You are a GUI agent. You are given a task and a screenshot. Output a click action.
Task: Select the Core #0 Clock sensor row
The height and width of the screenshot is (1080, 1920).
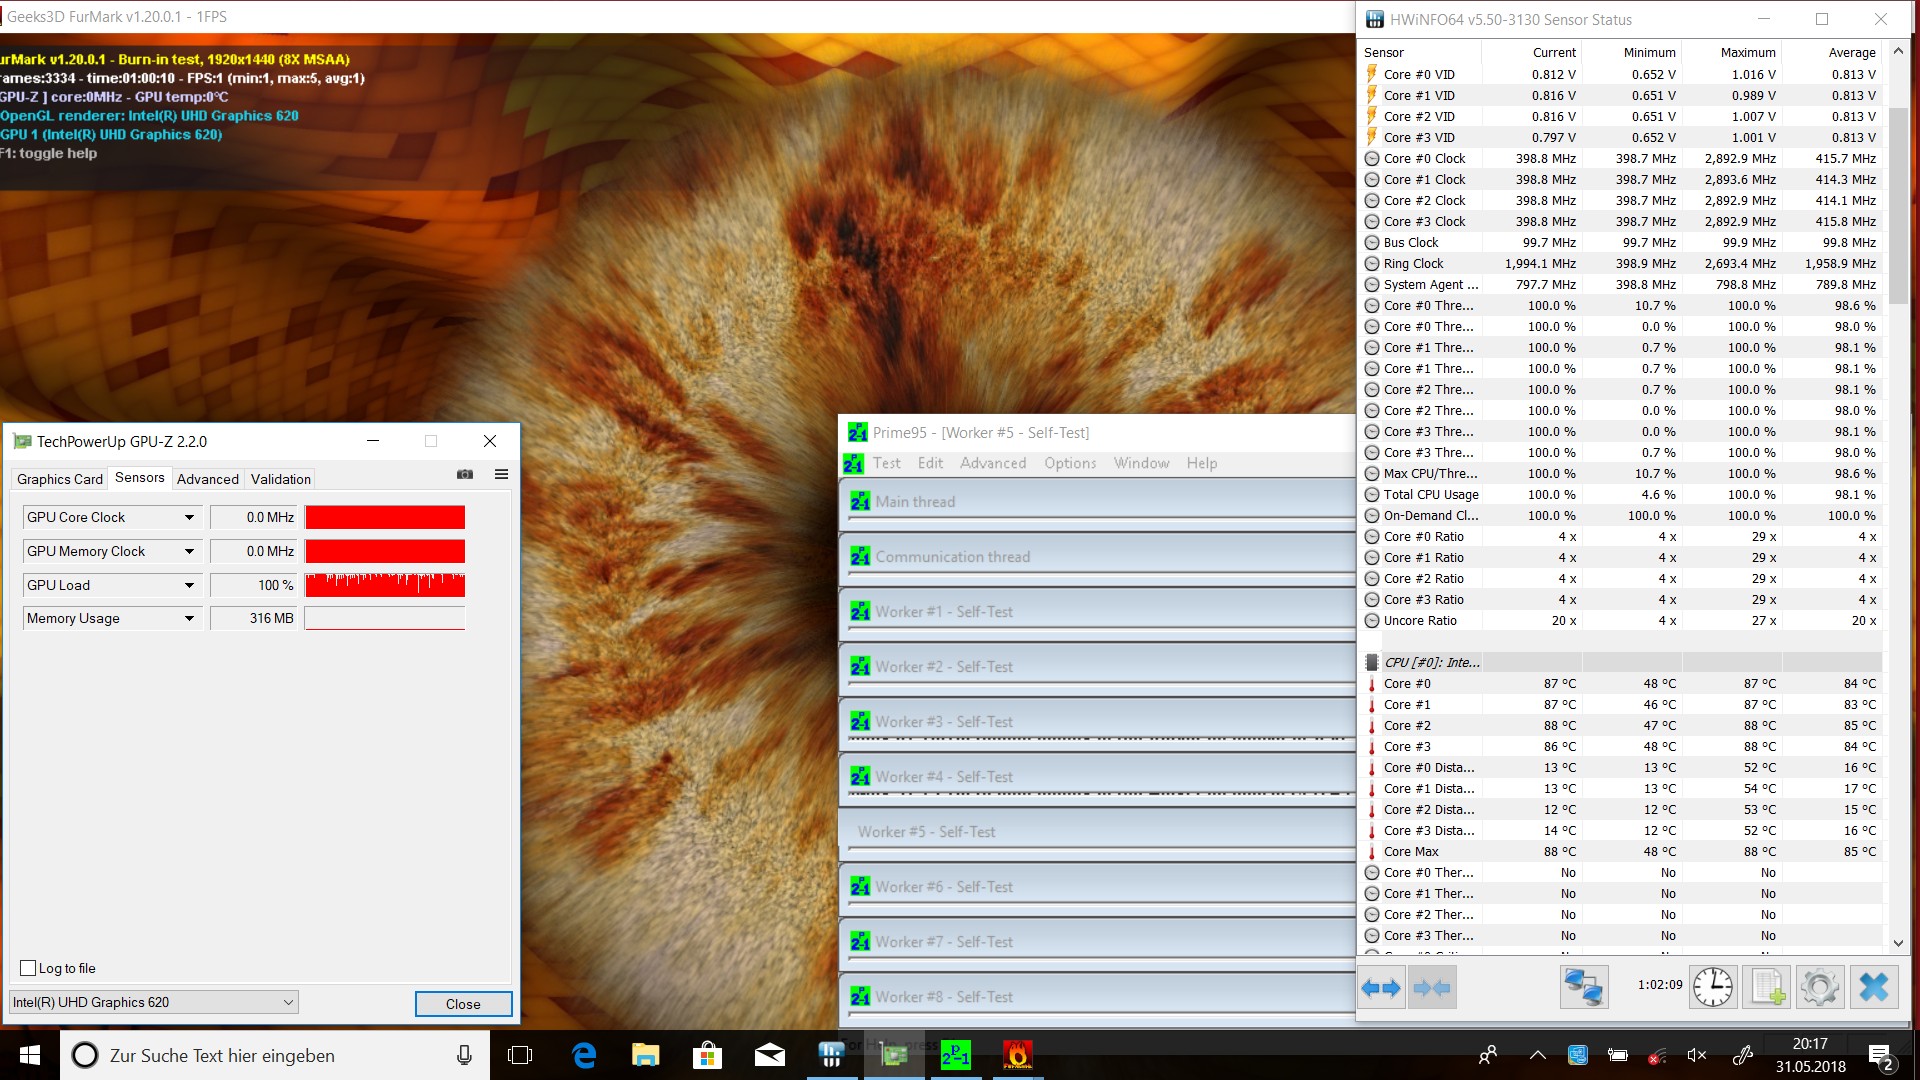[1424, 158]
